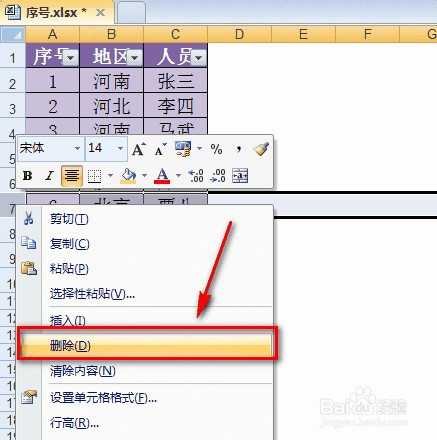Open the font name dropdown showing 宋体
437x440 pixels.
point(77,148)
